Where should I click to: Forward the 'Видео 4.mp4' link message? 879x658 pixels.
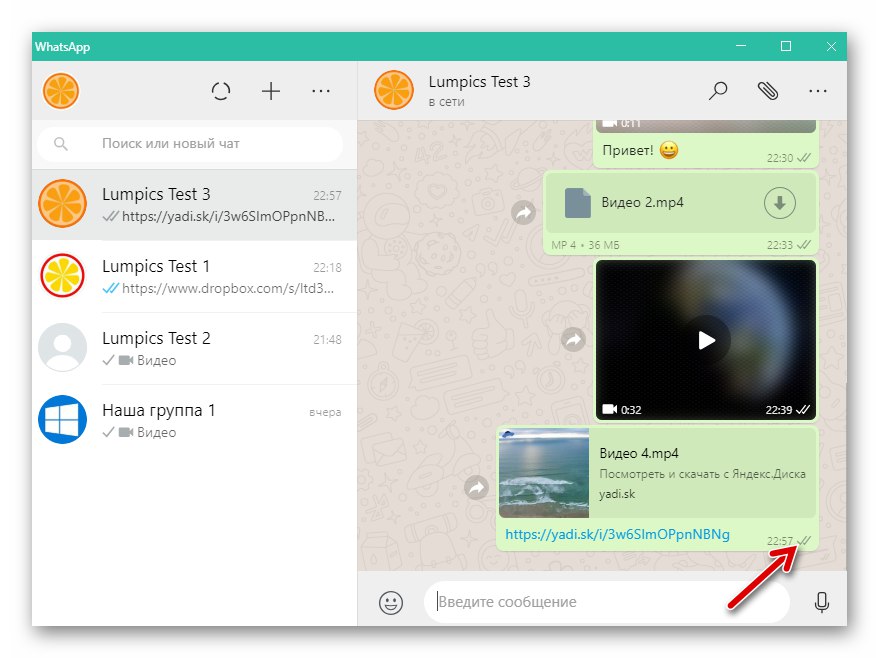click(x=476, y=487)
